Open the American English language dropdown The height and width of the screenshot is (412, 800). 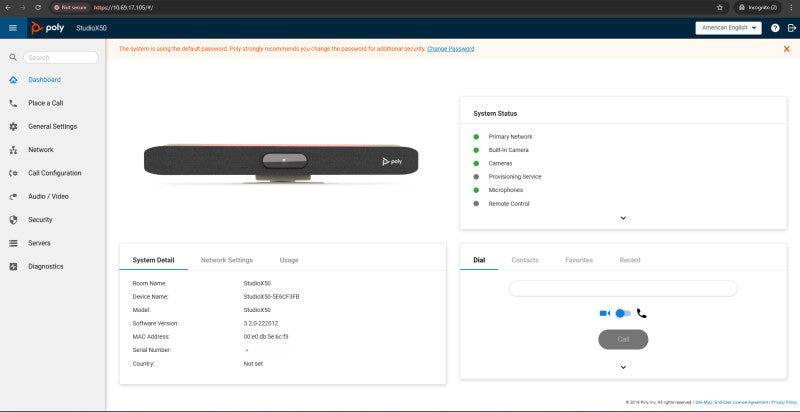point(728,28)
